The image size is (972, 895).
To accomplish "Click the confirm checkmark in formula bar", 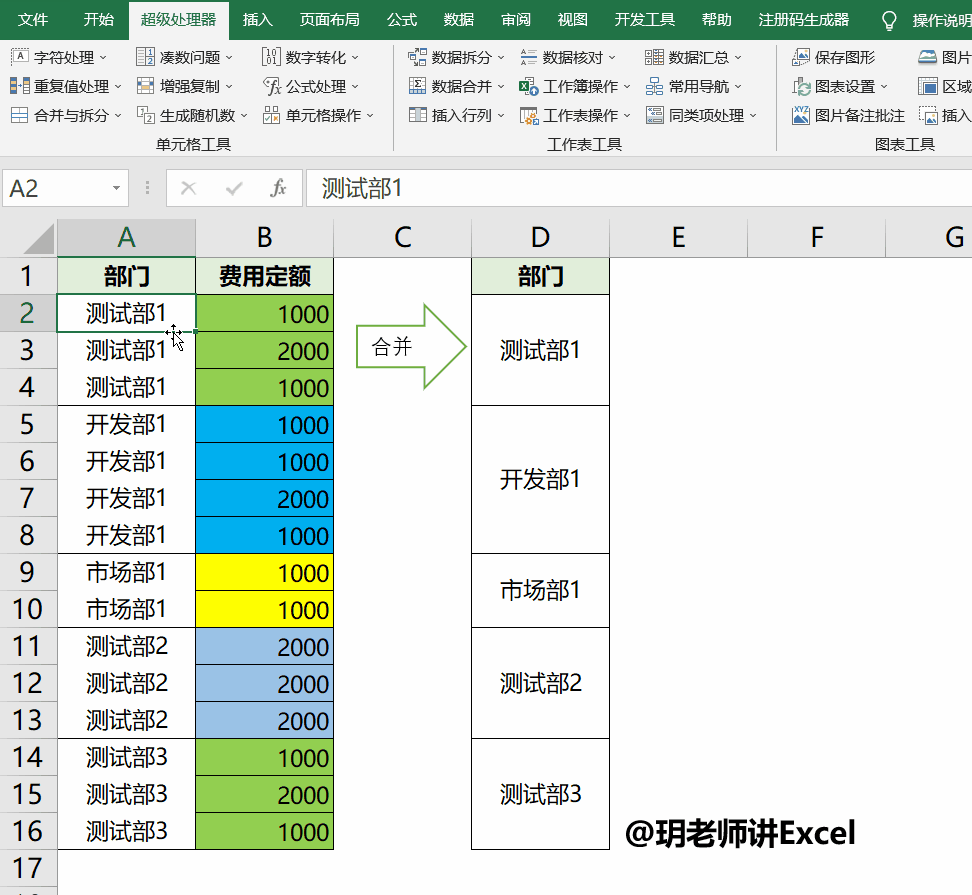I will coord(234,188).
